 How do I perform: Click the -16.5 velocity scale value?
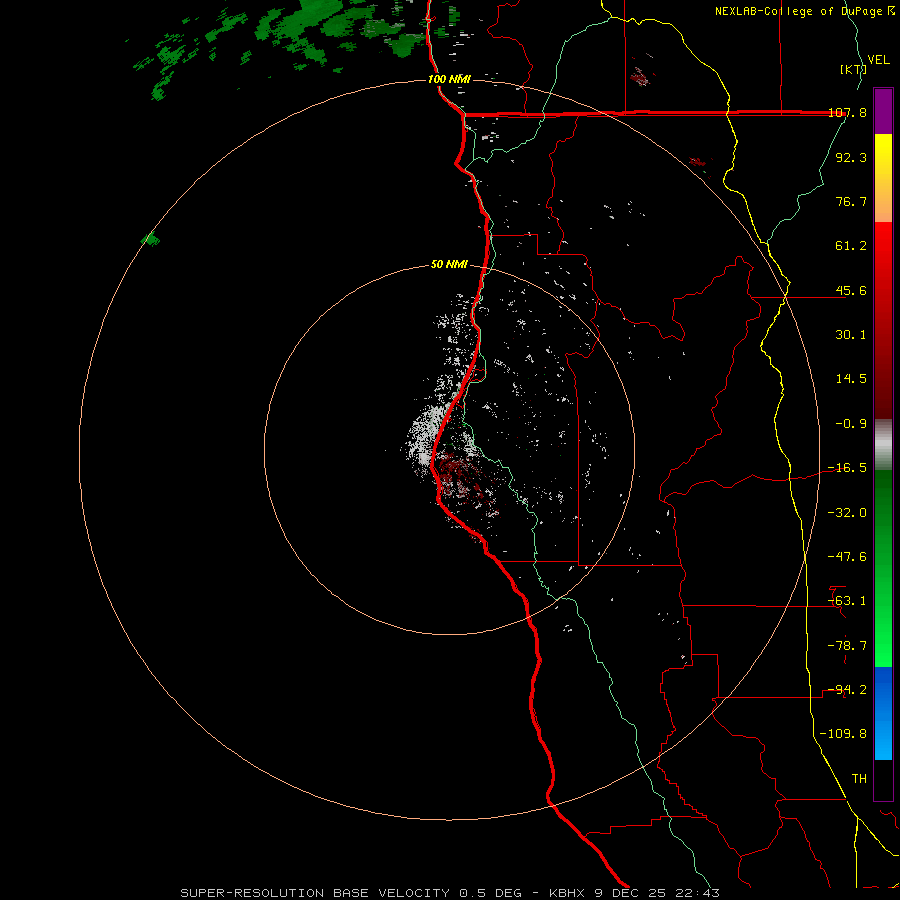coord(847,468)
